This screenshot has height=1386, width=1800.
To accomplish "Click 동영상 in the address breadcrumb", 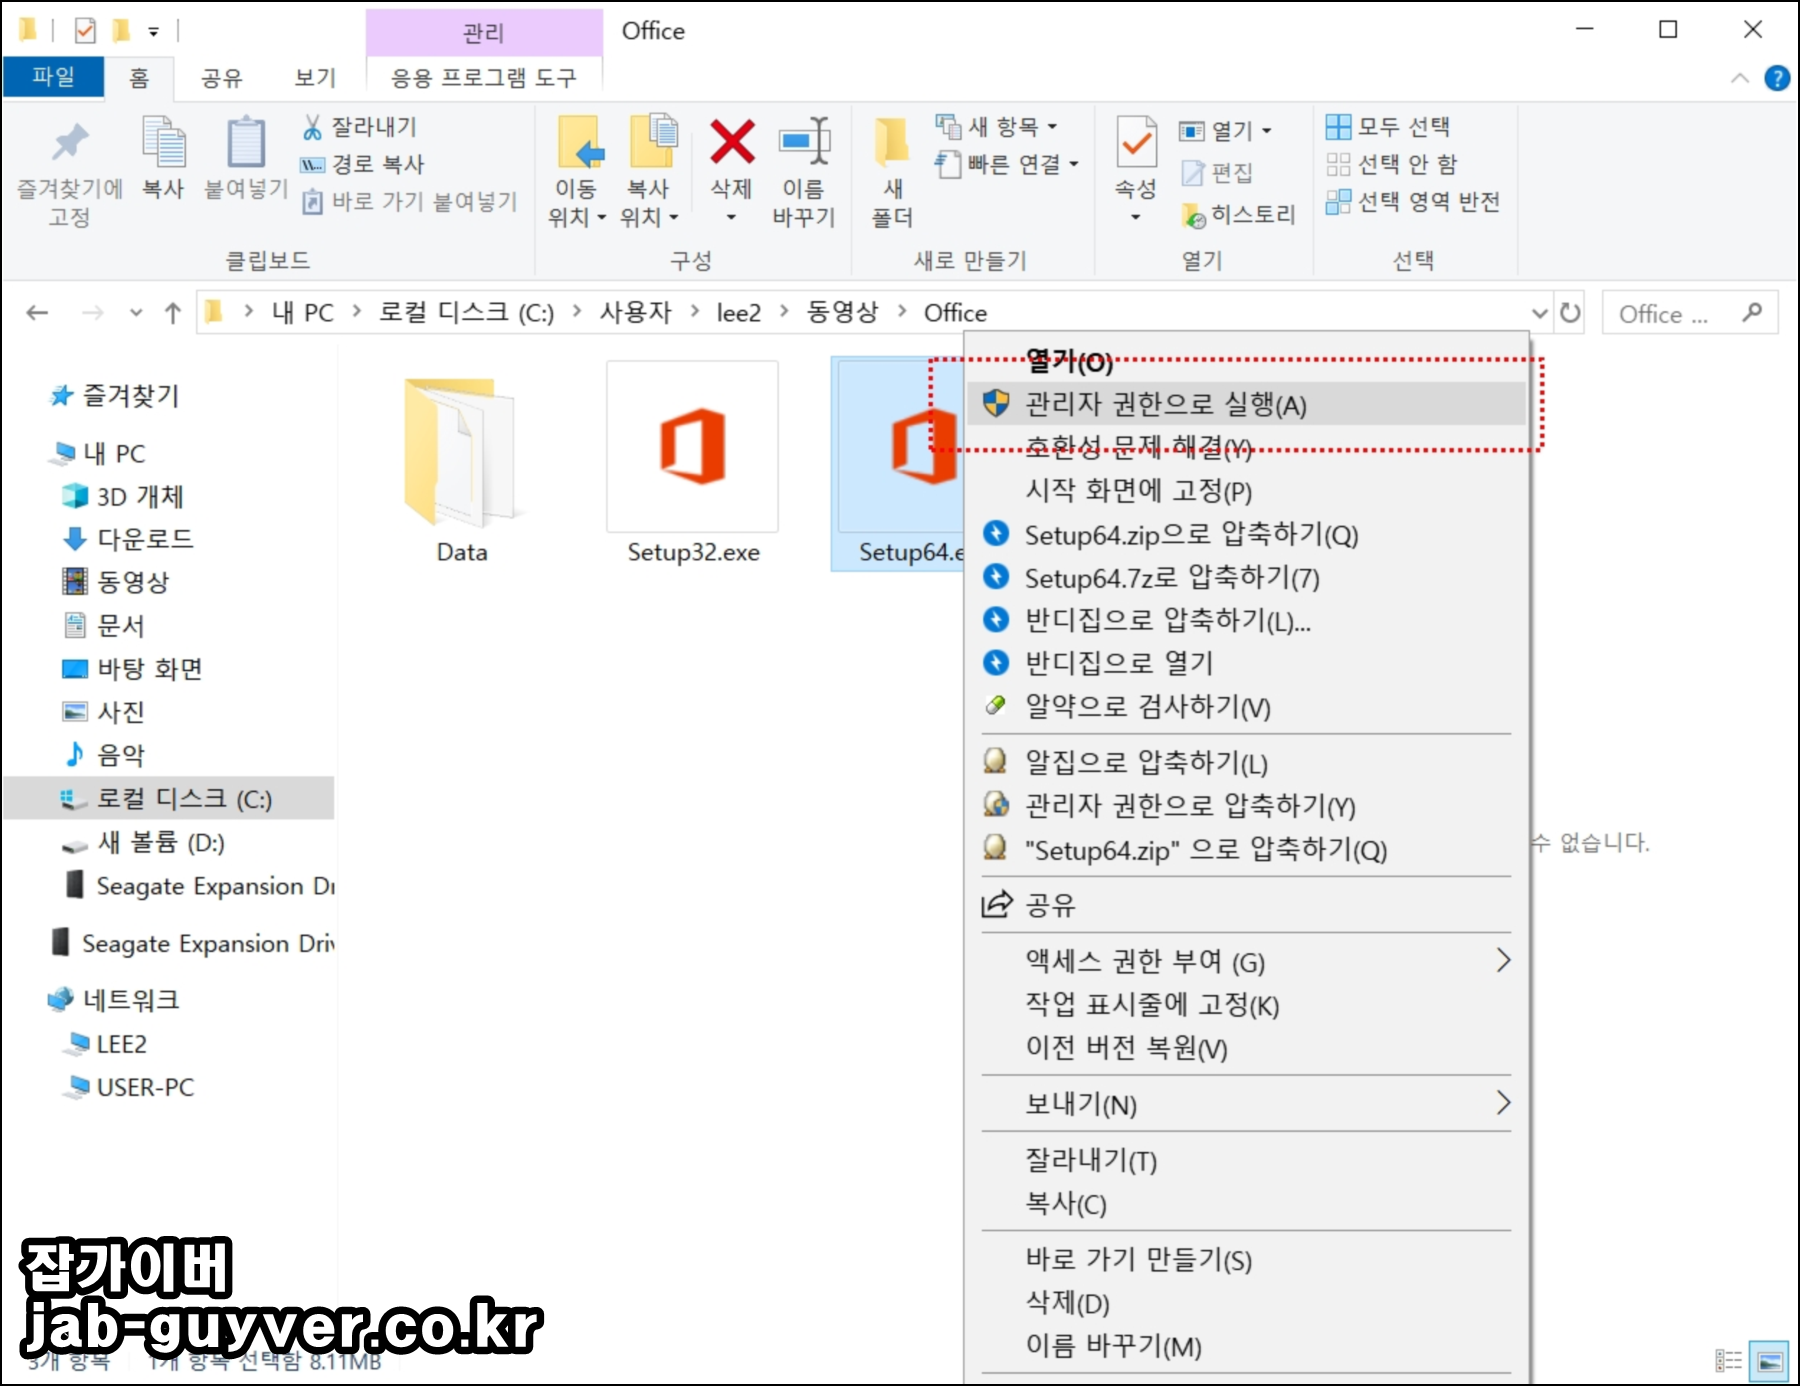I will pyautogui.click(x=842, y=313).
